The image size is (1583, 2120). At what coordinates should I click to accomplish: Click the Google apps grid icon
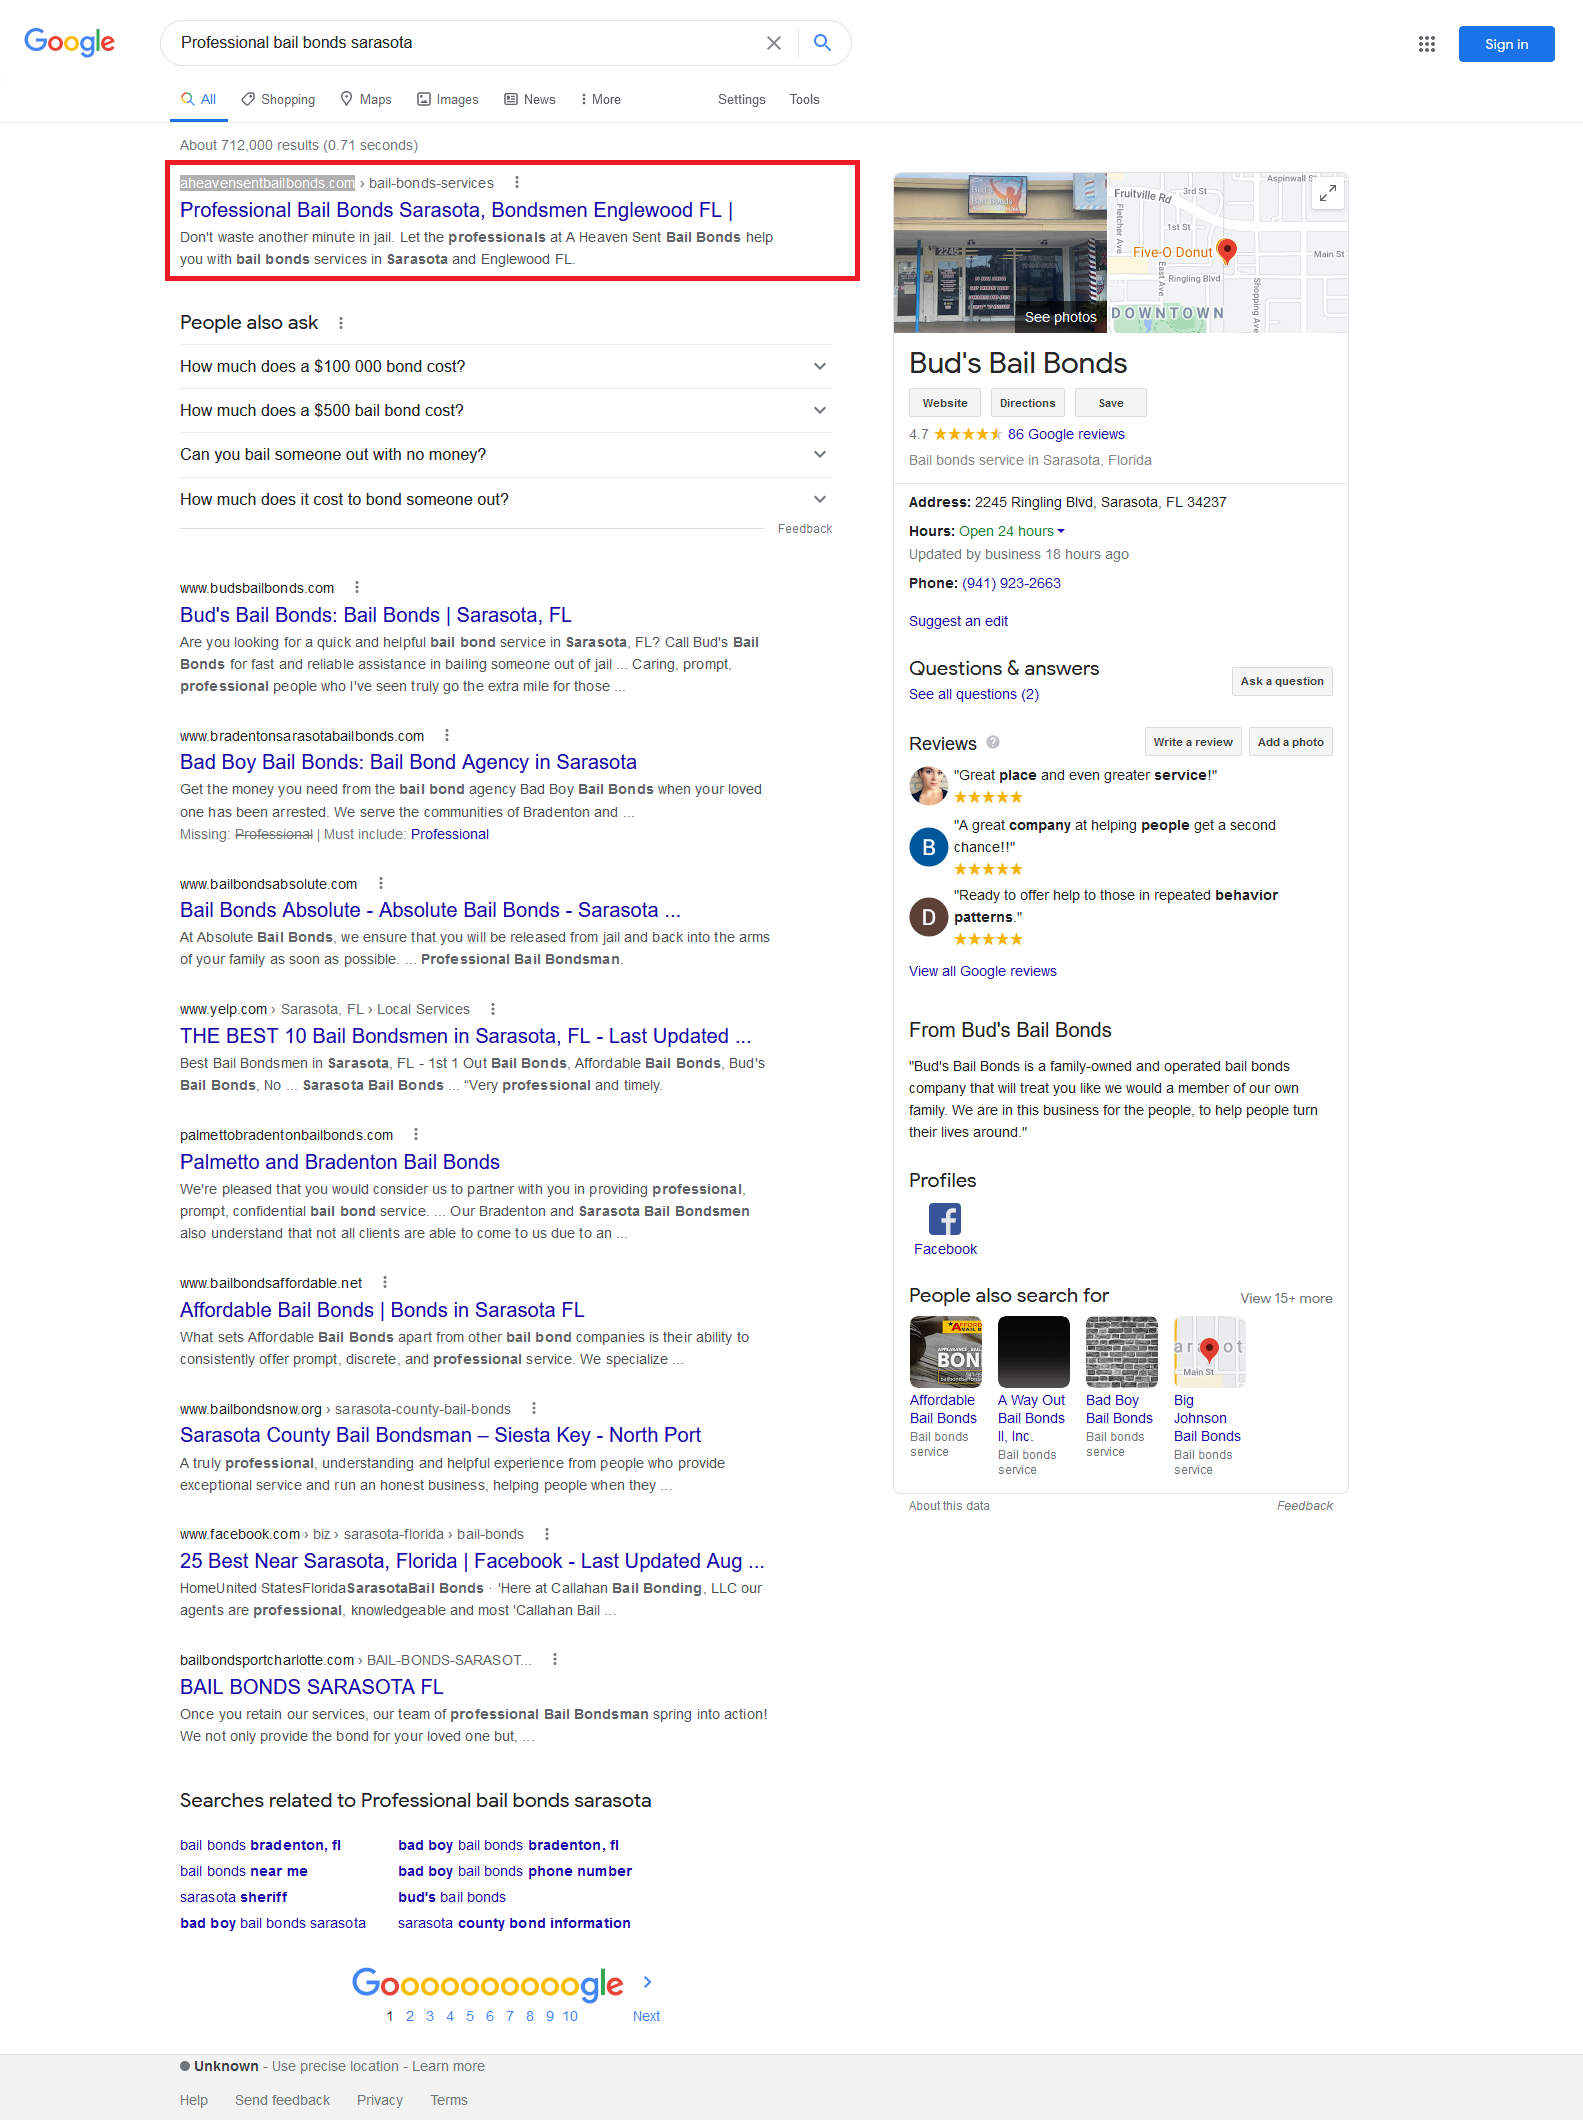pos(1426,44)
